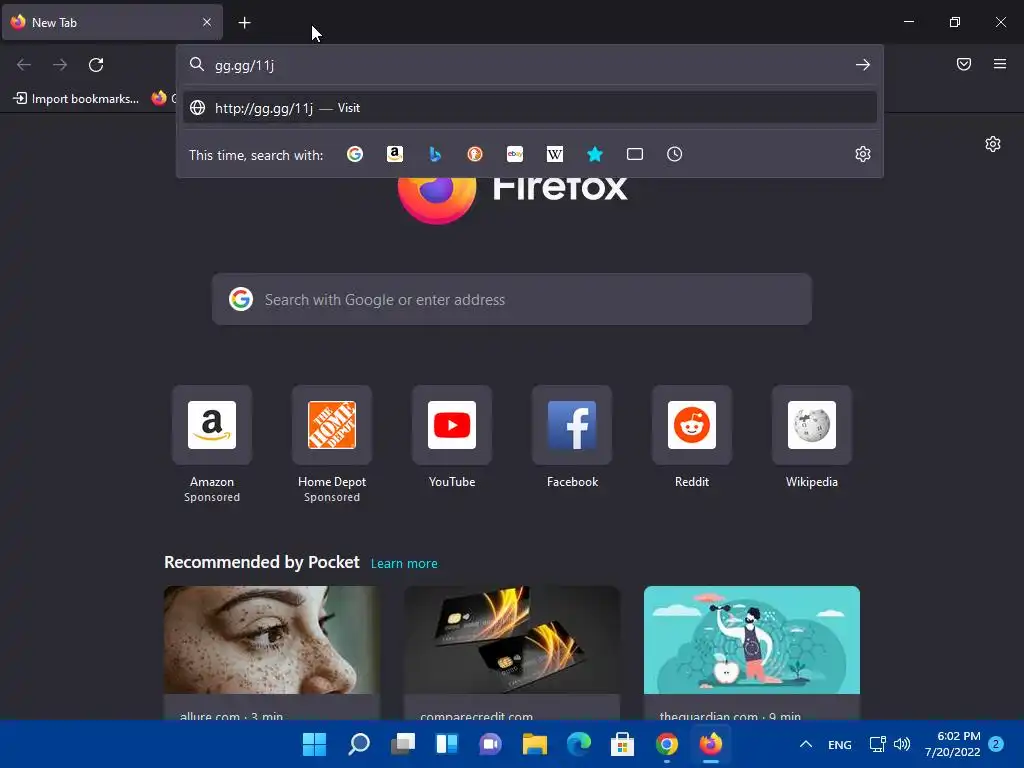
Task: Search this time with eBay
Action: tap(515, 154)
